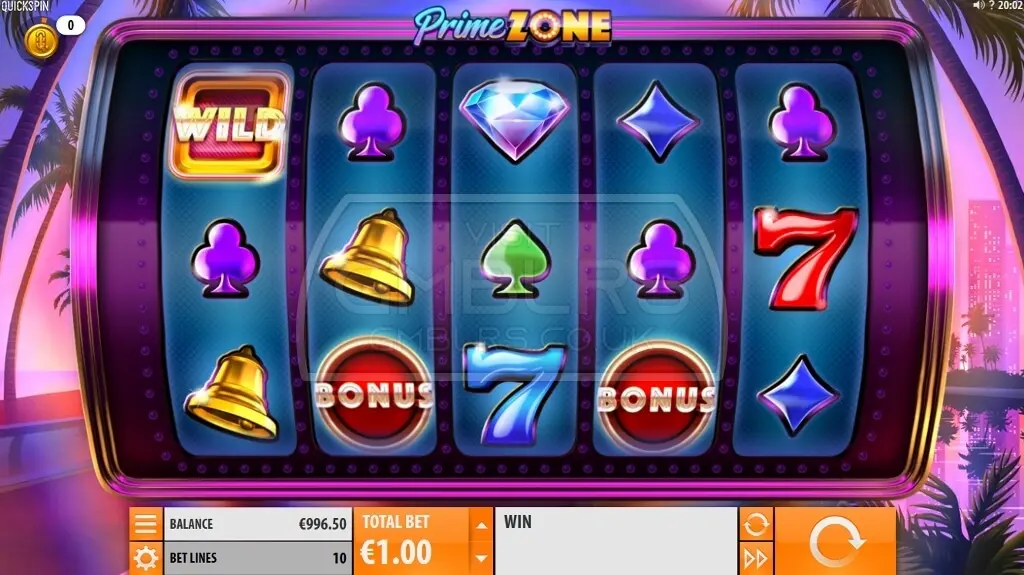Click the red 7 symbol on fifth reel
The width and height of the screenshot is (1024, 575).
pos(805,259)
